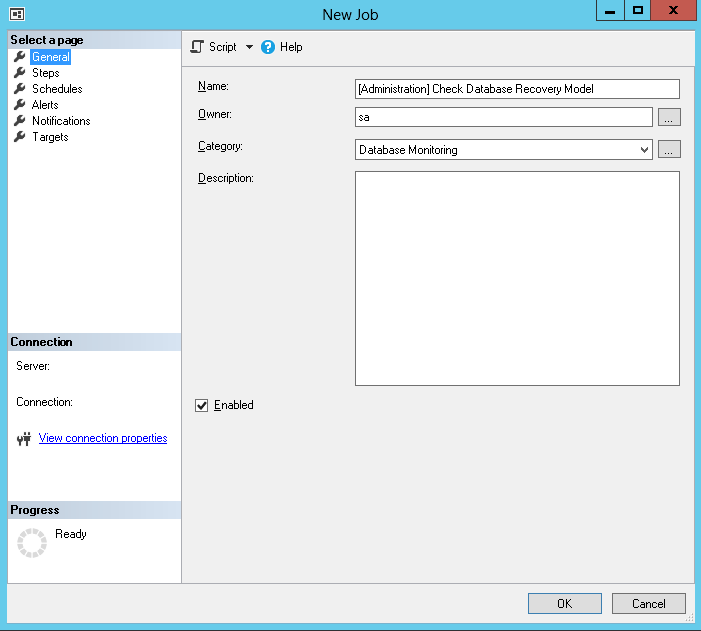Click the wrench icon beside Targets
Image resolution: width=701 pixels, height=631 pixels.
coord(20,137)
